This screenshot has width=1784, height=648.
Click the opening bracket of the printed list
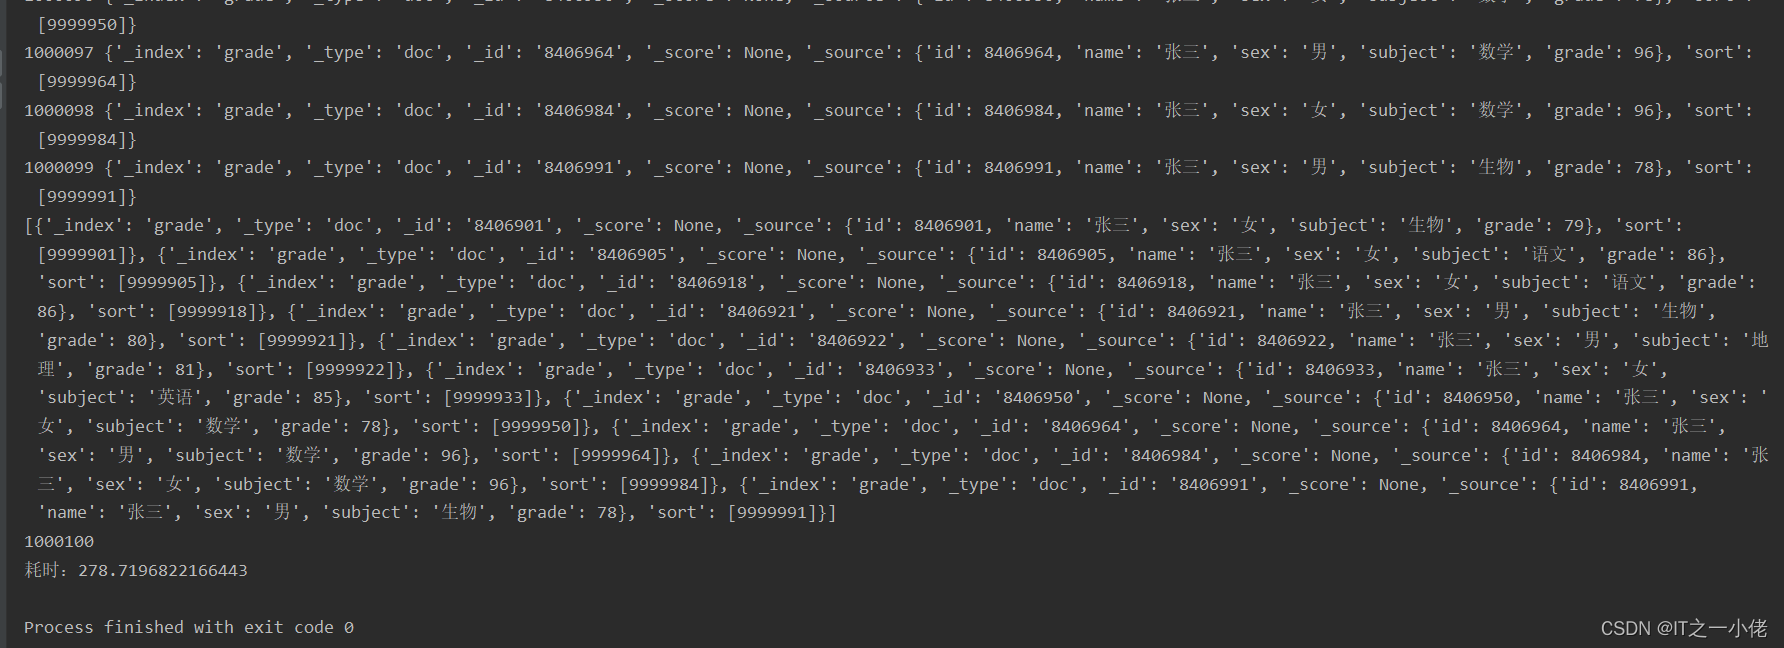click(x=28, y=225)
